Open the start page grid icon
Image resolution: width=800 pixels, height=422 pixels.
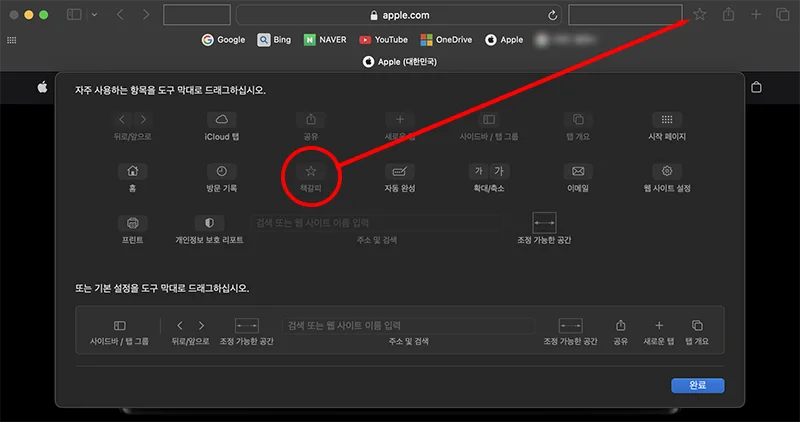(12, 40)
